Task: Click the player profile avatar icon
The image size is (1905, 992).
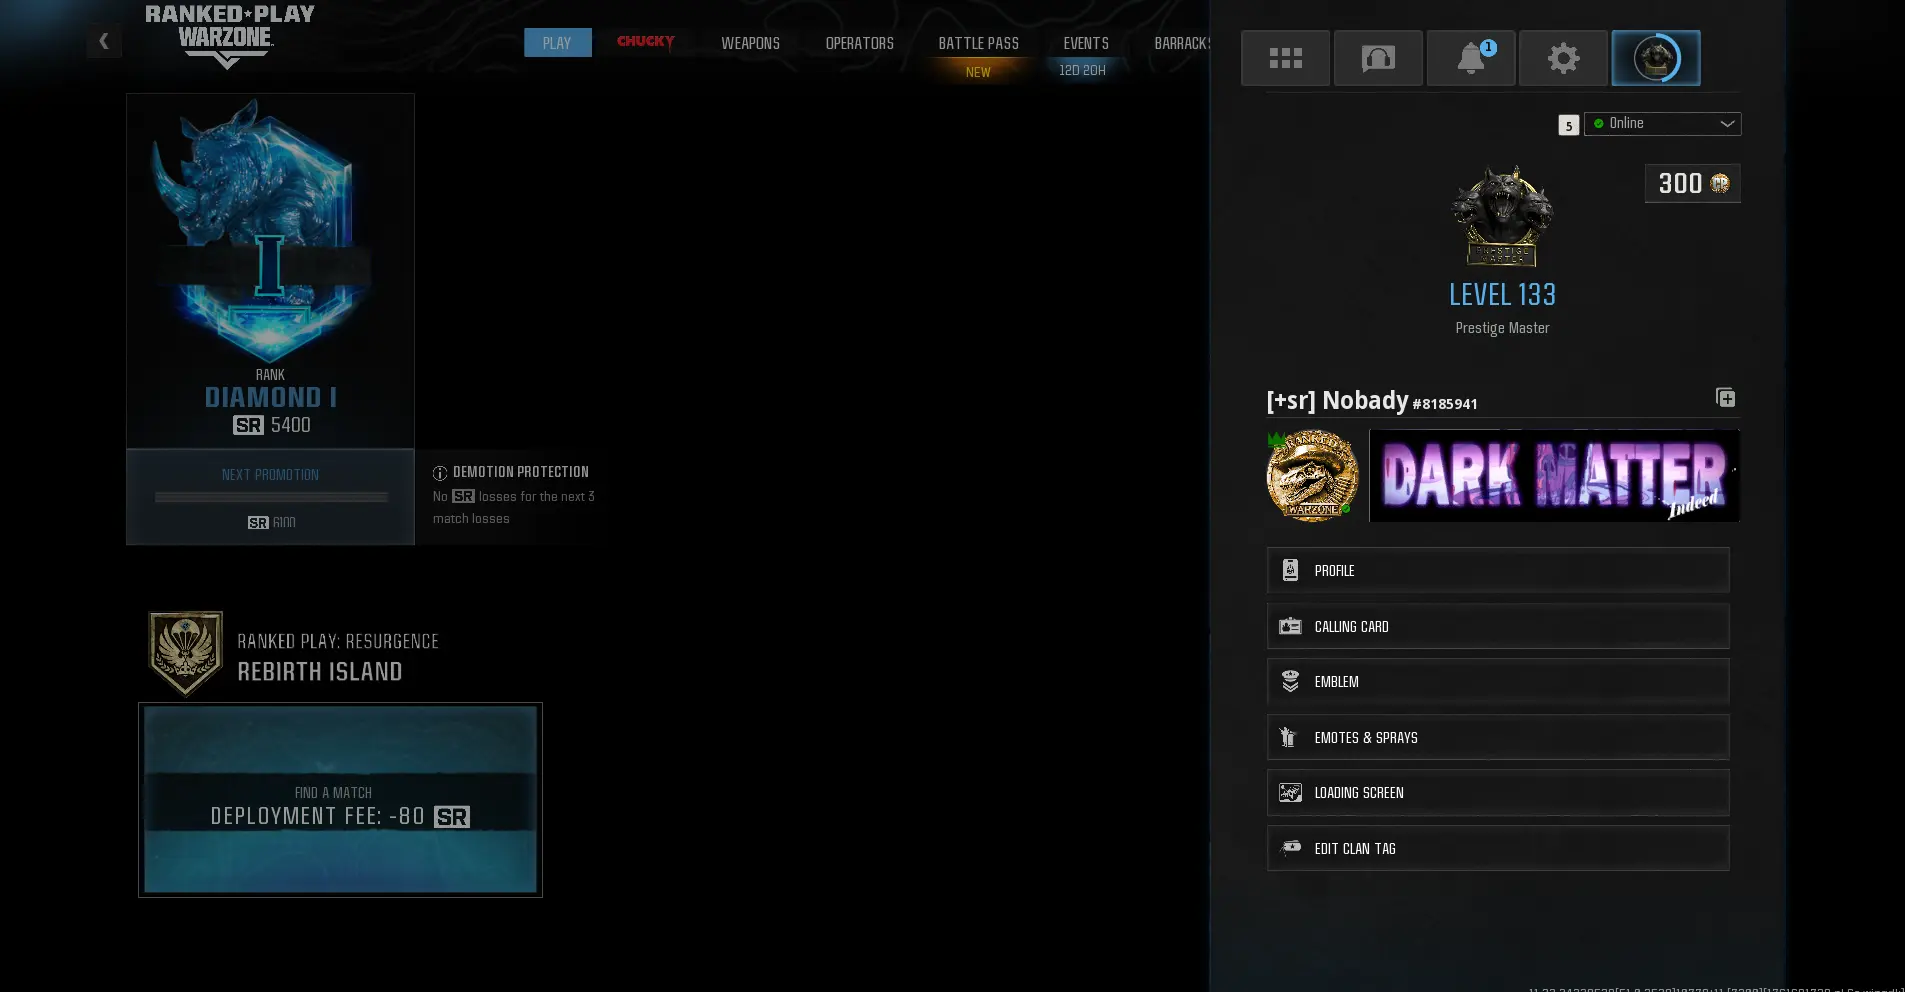Action: 1656,58
